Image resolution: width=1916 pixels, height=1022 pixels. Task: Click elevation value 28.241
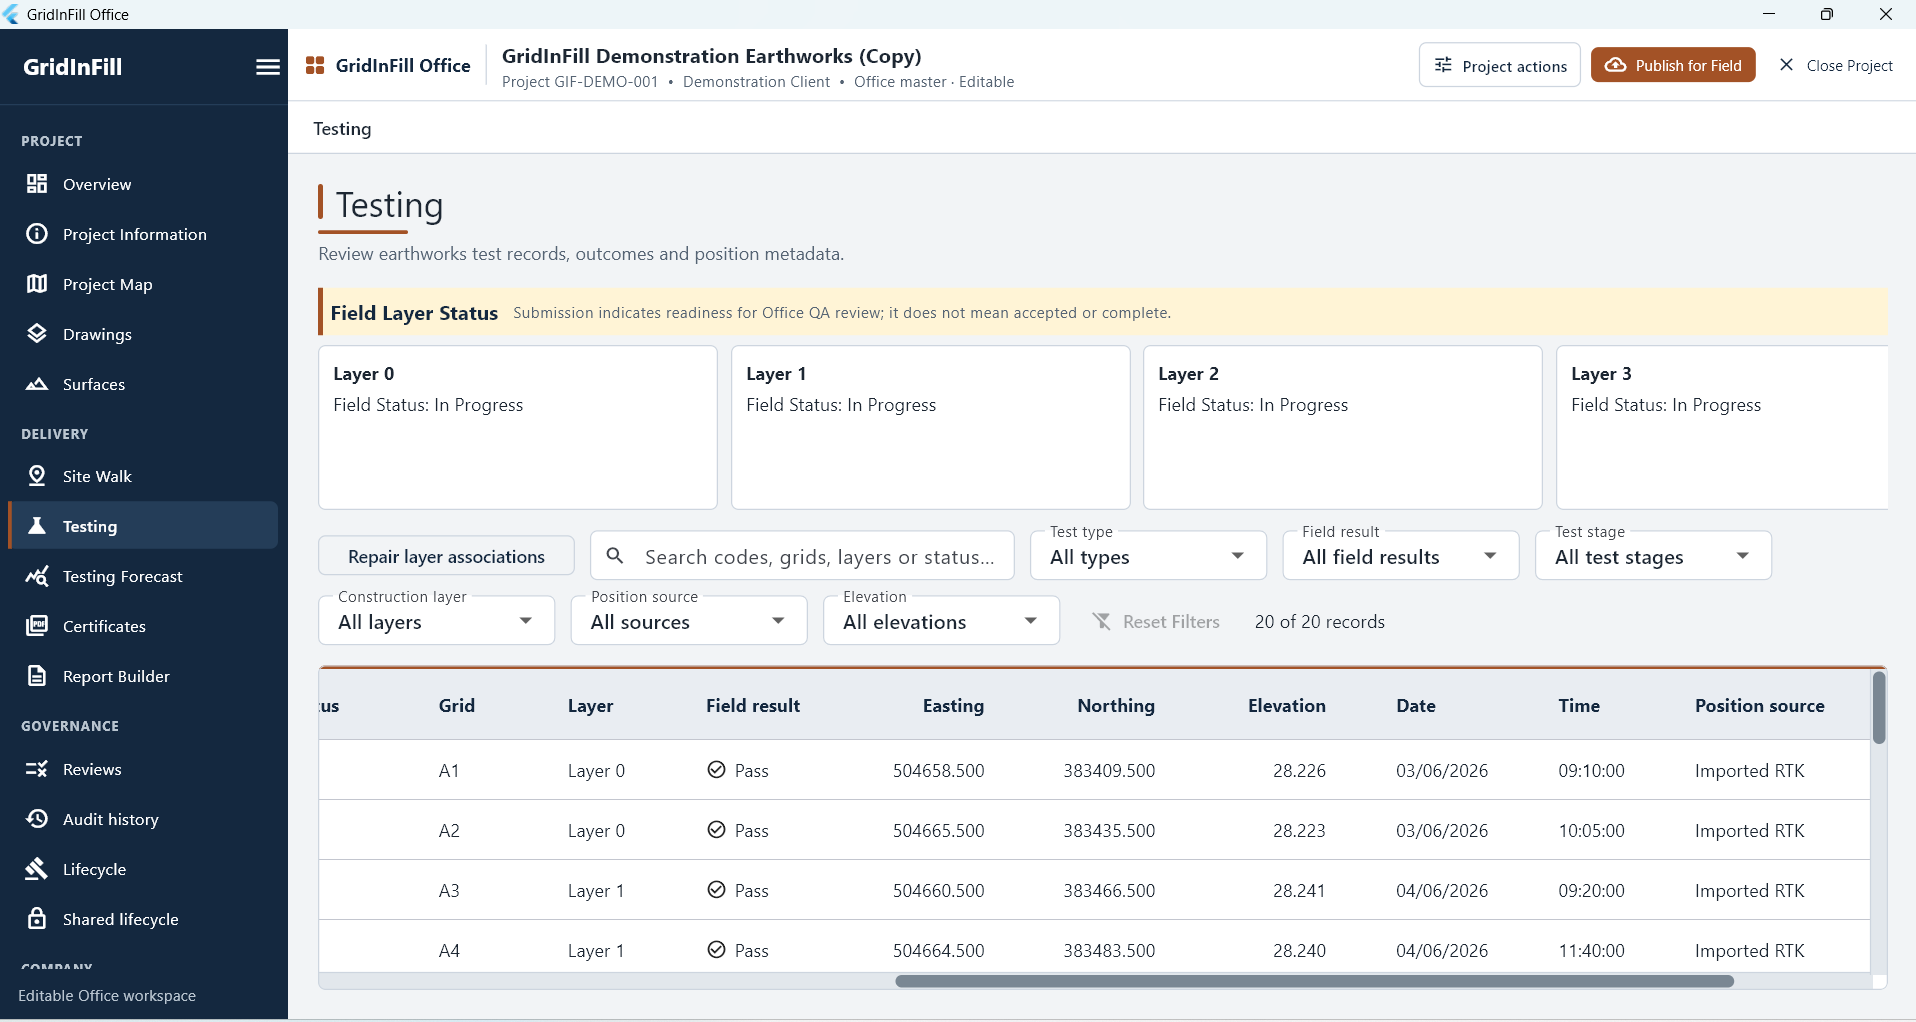[x=1299, y=890]
